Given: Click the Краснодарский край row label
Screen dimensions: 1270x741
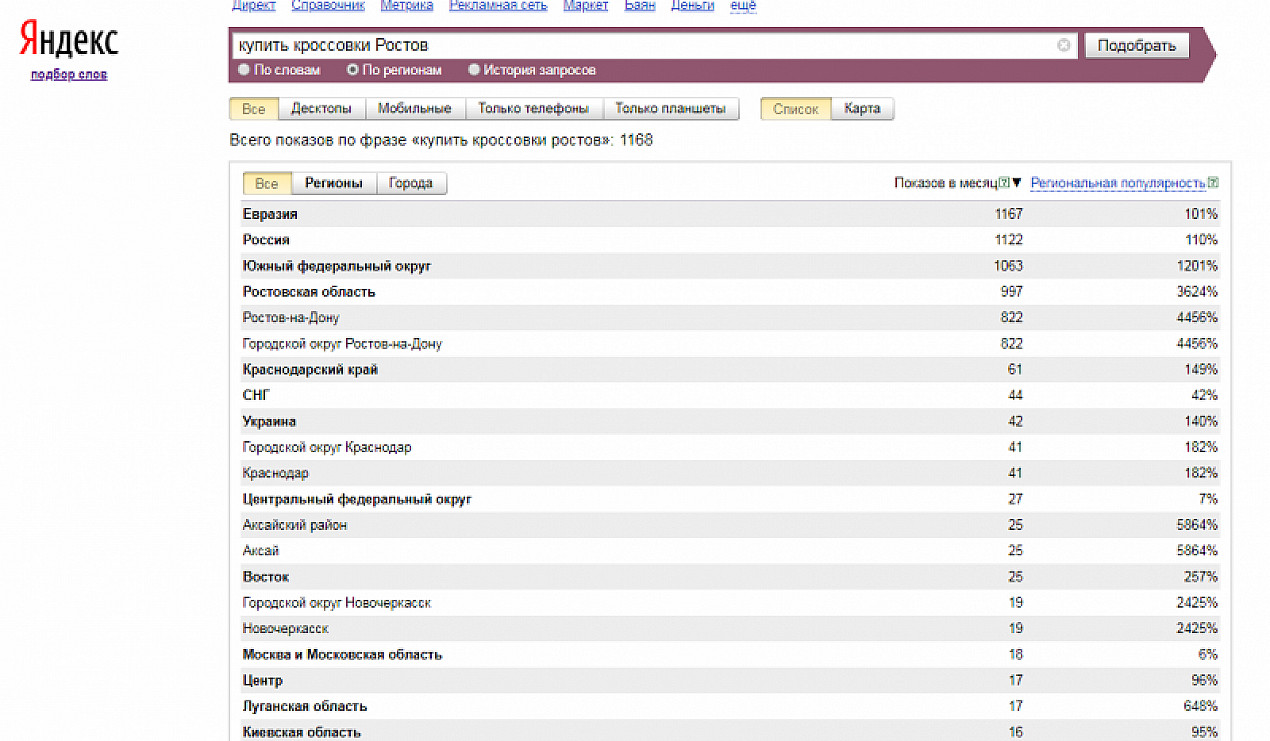Looking at the screenshot, I should 310,370.
